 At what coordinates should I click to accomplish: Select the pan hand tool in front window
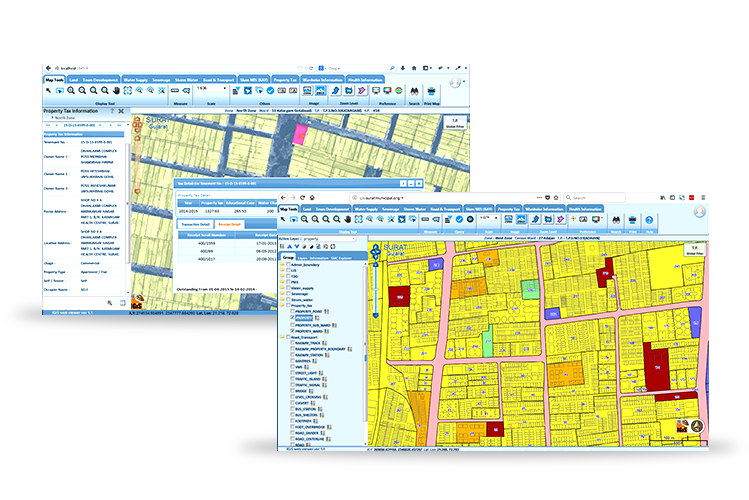point(347,219)
